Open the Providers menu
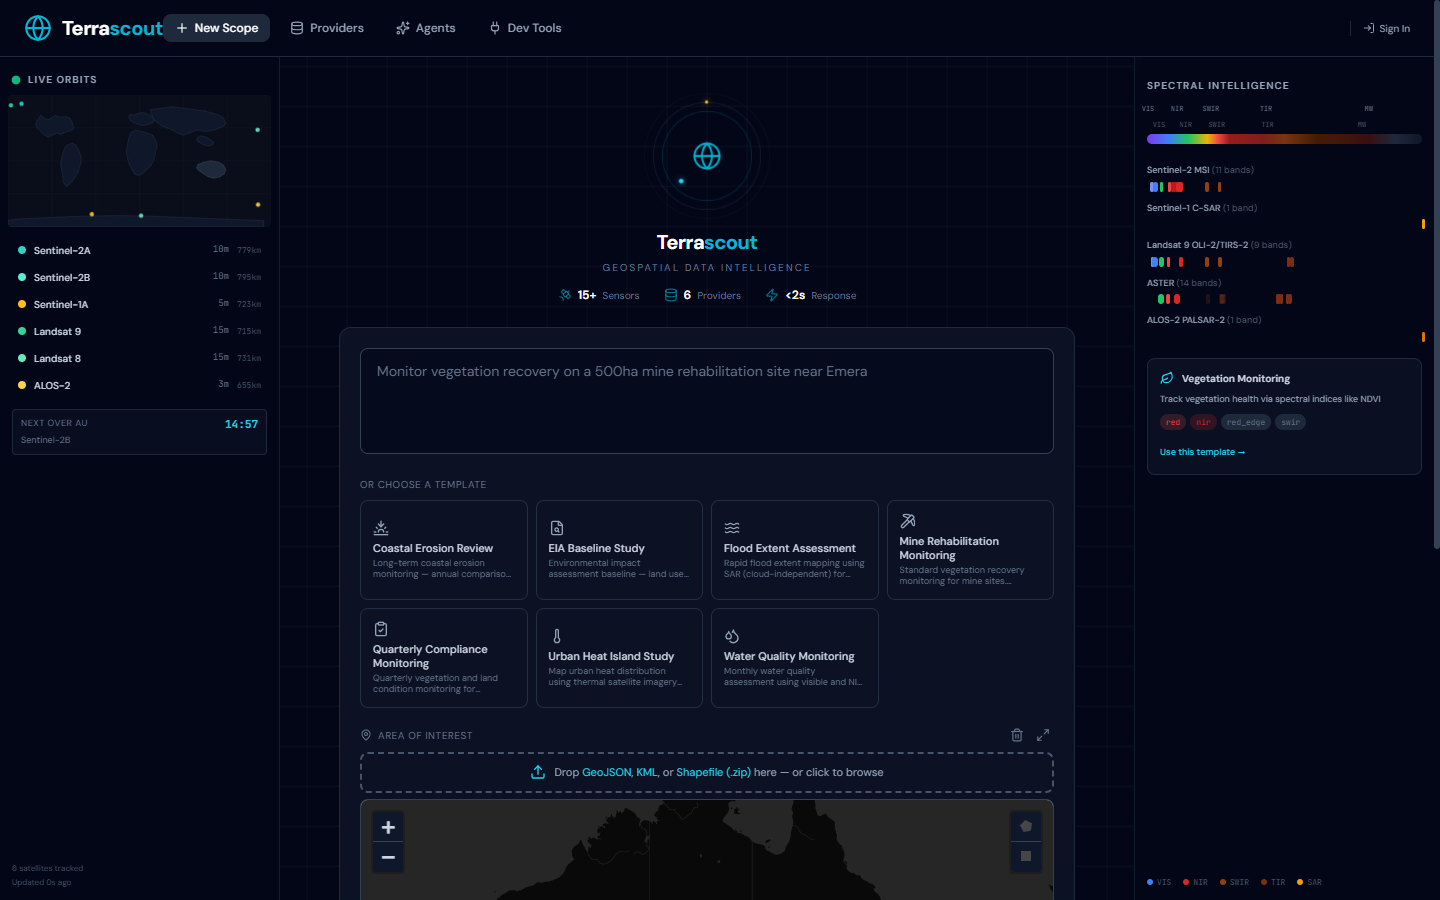The height and width of the screenshot is (900, 1440). pos(327,28)
